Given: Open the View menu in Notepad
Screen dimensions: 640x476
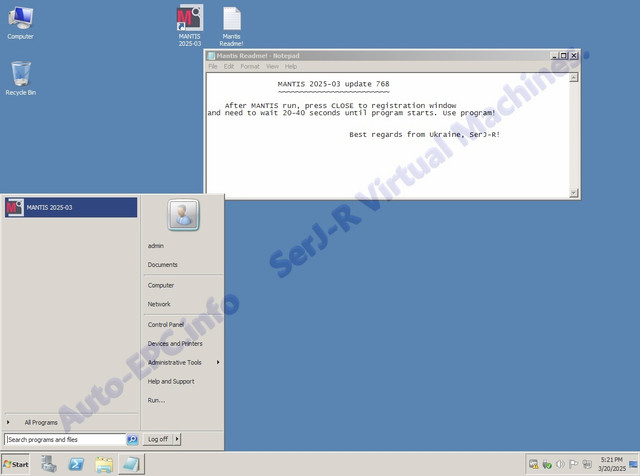Looking at the screenshot, I should coord(272,66).
